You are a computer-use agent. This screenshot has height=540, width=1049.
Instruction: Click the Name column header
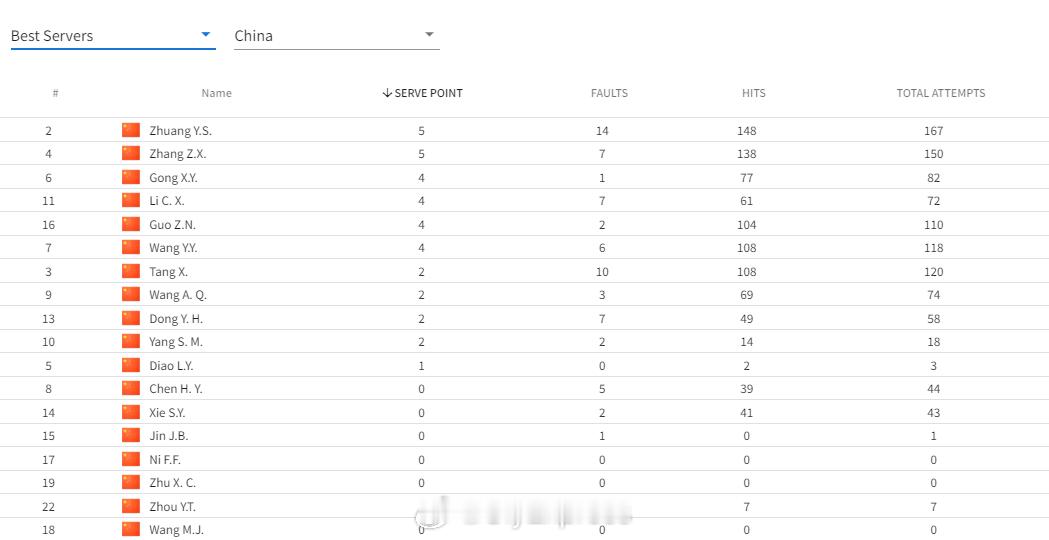(216, 93)
